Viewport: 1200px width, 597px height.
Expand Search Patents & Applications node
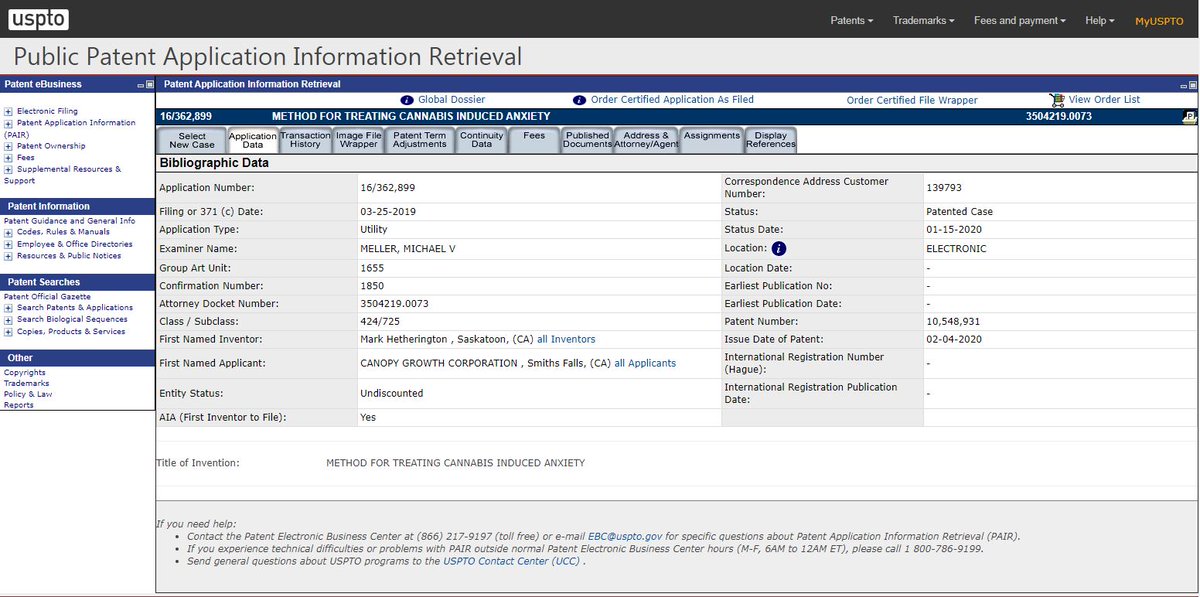click(x=8, y=308)
